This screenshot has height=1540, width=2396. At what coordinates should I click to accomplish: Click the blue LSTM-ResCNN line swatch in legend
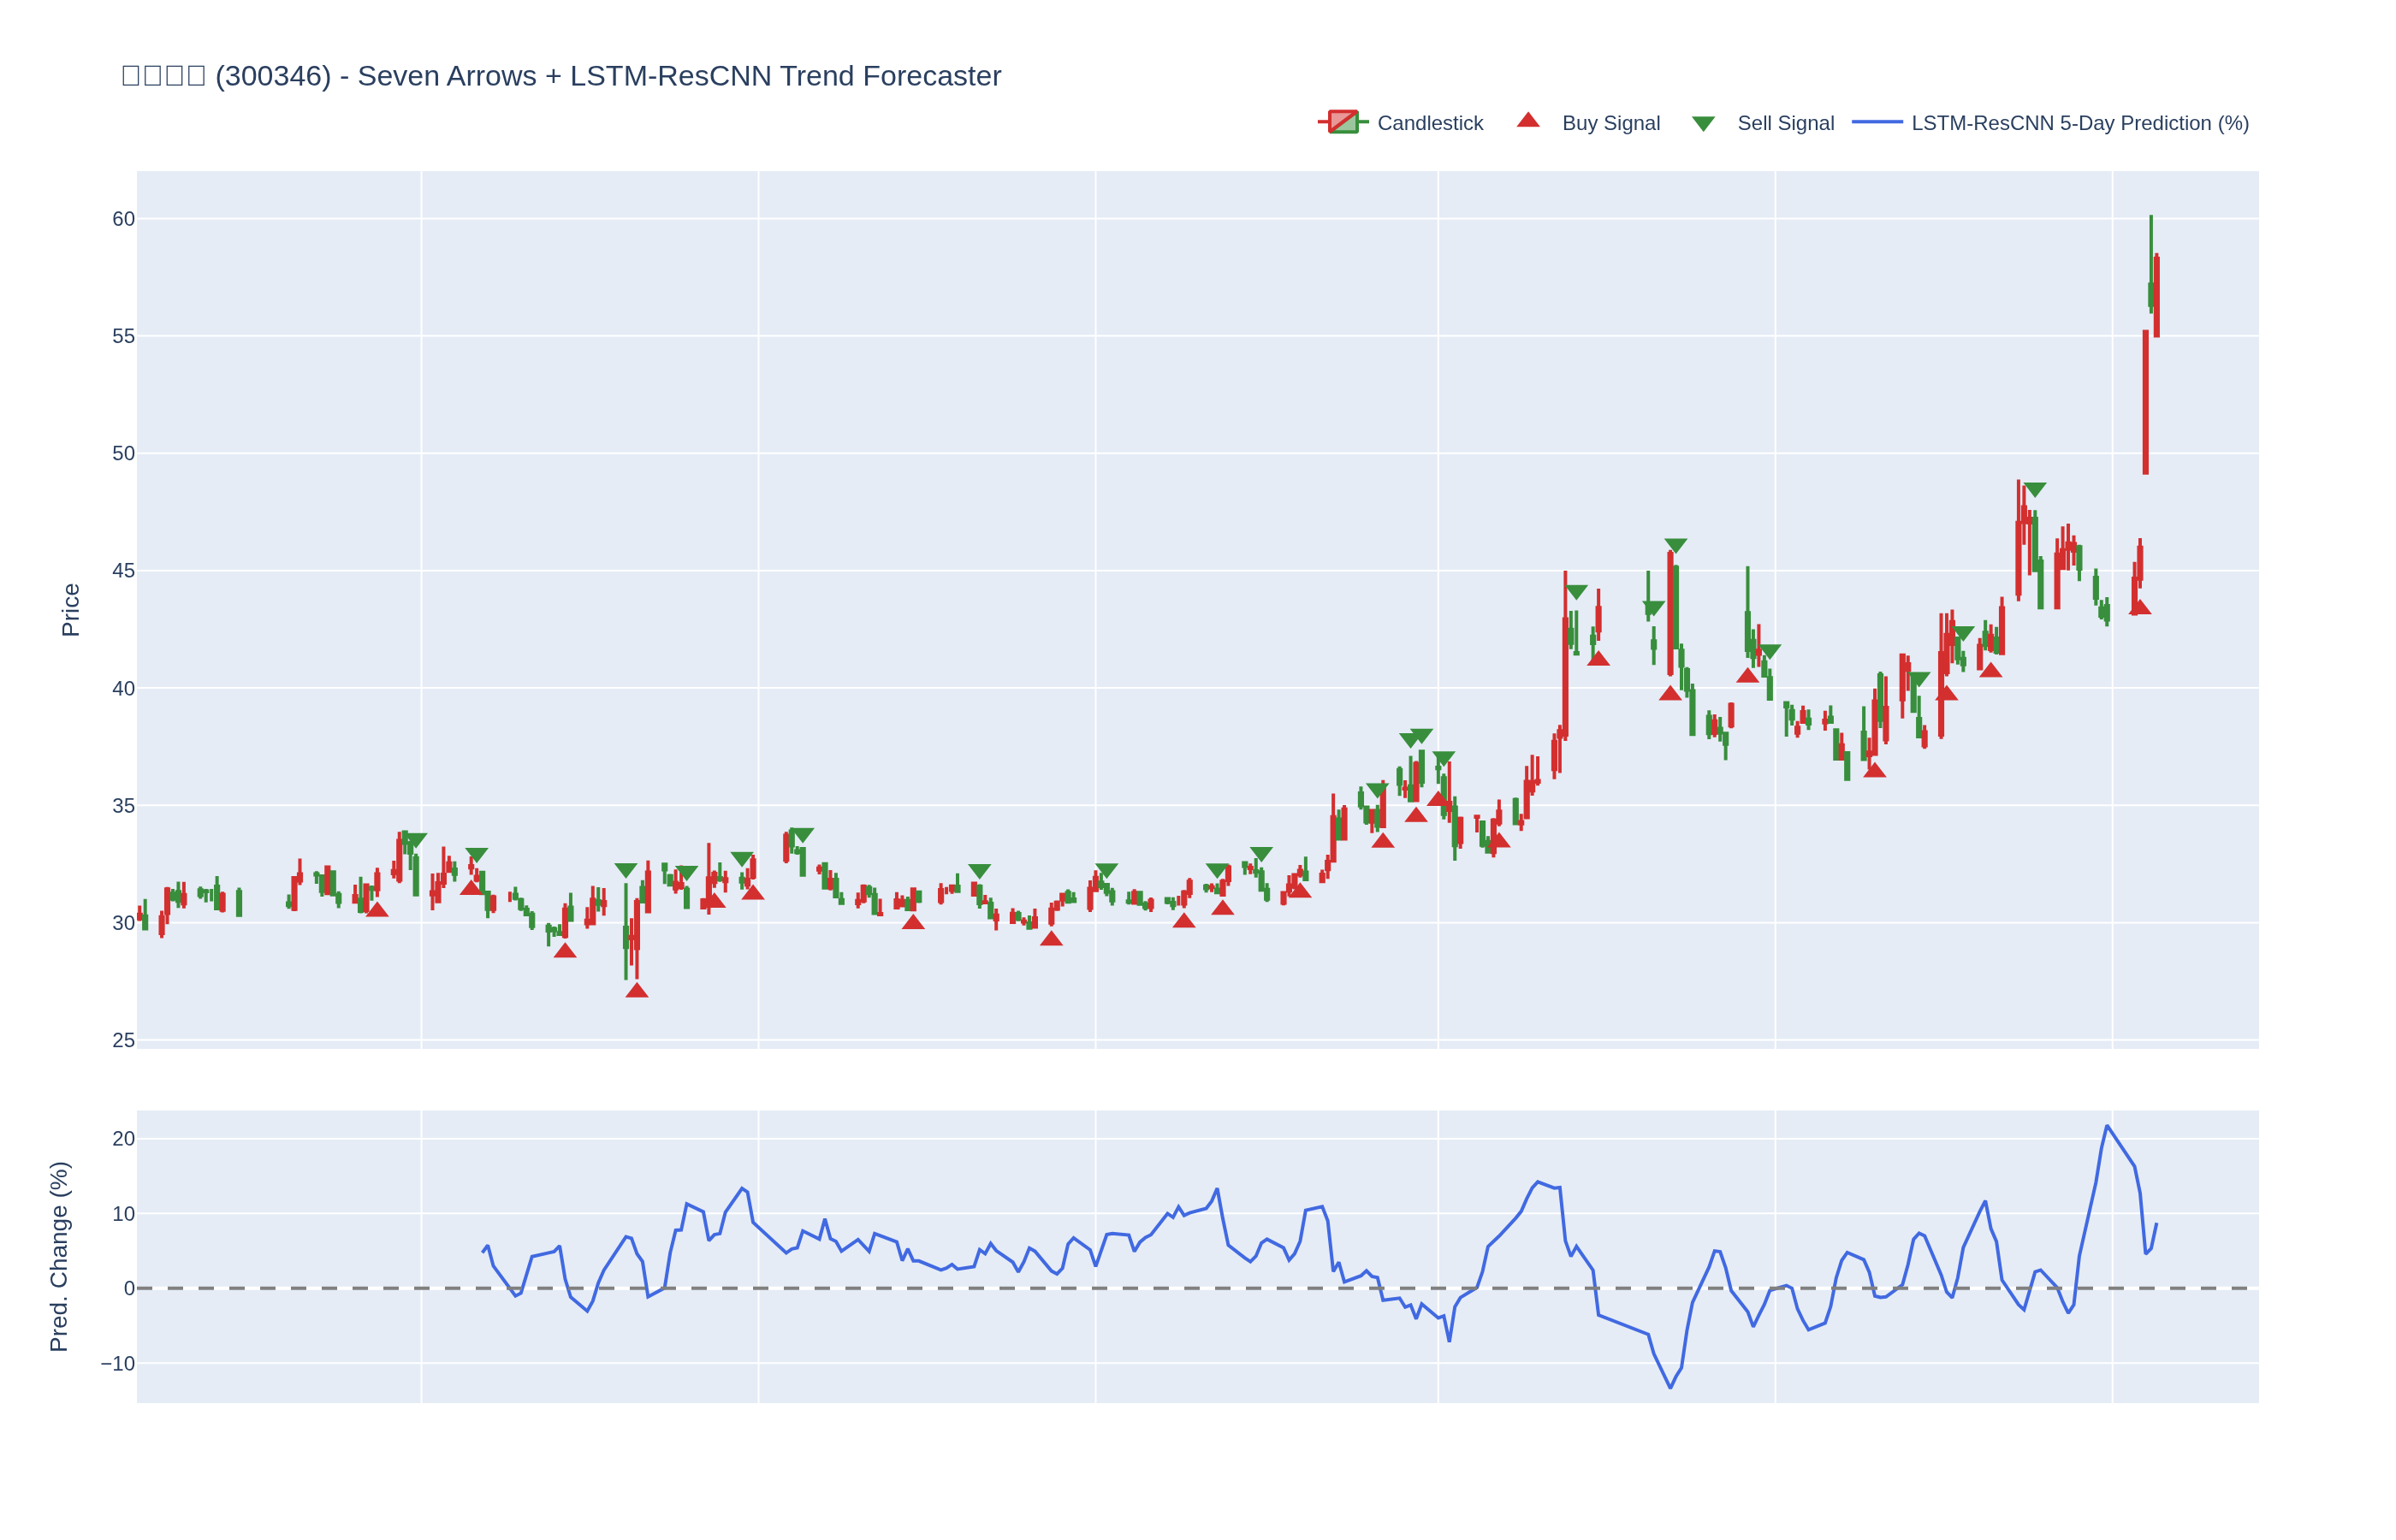[x=1876, y=122]
